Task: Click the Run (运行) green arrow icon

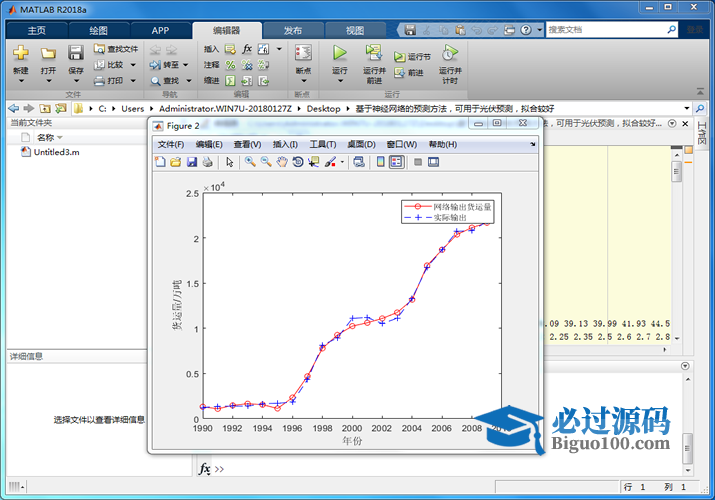Action: pos(340,53)
